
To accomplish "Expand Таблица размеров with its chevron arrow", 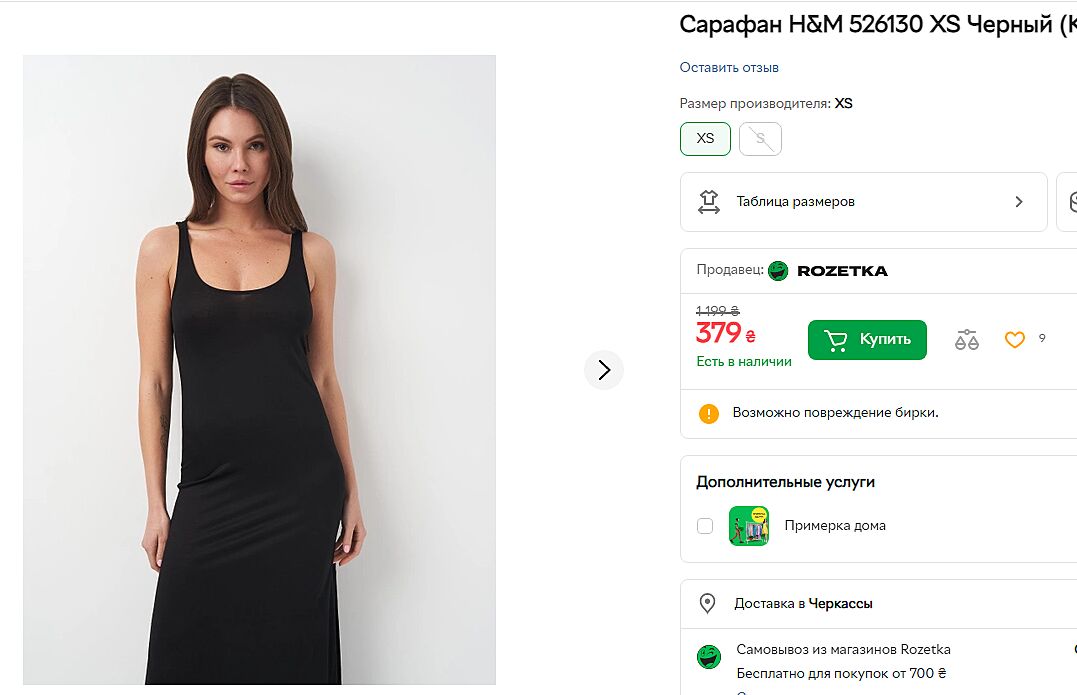I will 1019,201.
